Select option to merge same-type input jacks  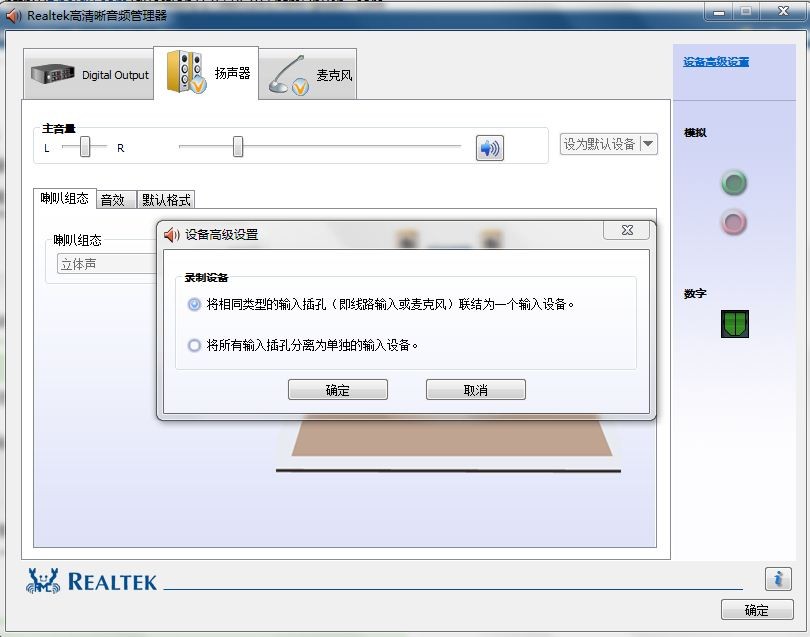pos(194,304)
